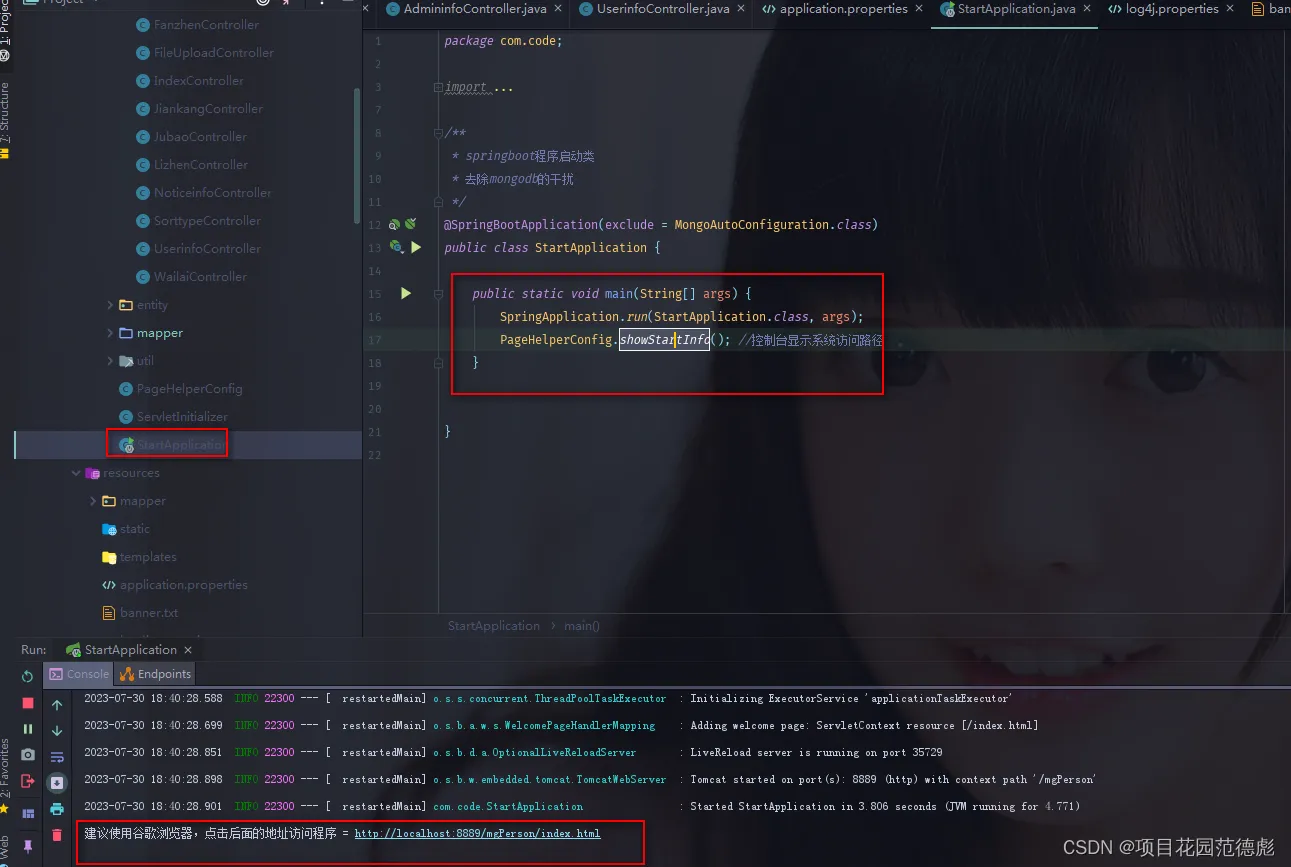Image resolution: width=1291 pixels, height=867 pixels.
Task: Run main method from line 15 gutter
Action: pyautogui.click(x=406, y=293)
